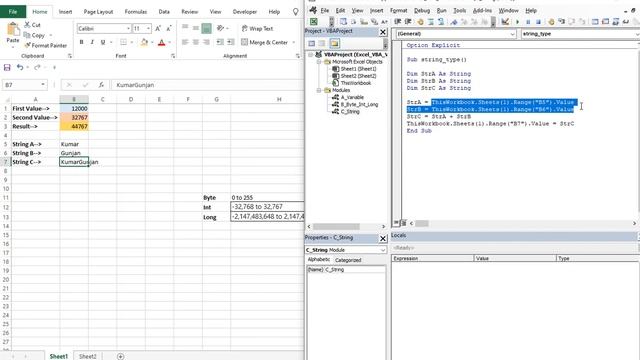Toggle Underline formatting in Excel ribbon
This screenshot has height=360, width=640.
103,42
